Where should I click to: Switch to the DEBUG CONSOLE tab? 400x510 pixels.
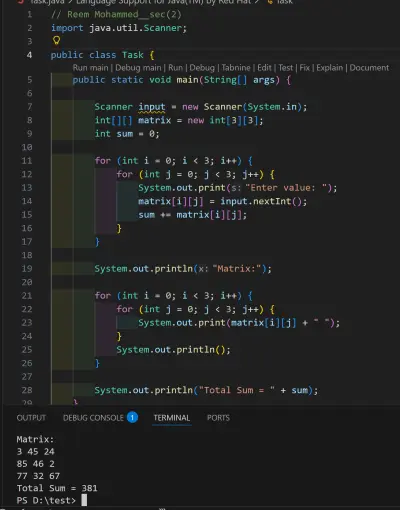93,418
